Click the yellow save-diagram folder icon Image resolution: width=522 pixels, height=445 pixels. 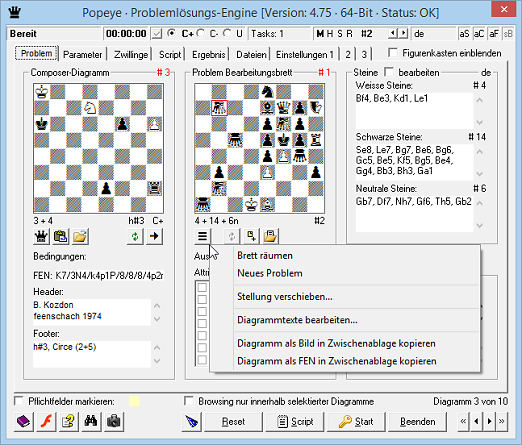270,236
